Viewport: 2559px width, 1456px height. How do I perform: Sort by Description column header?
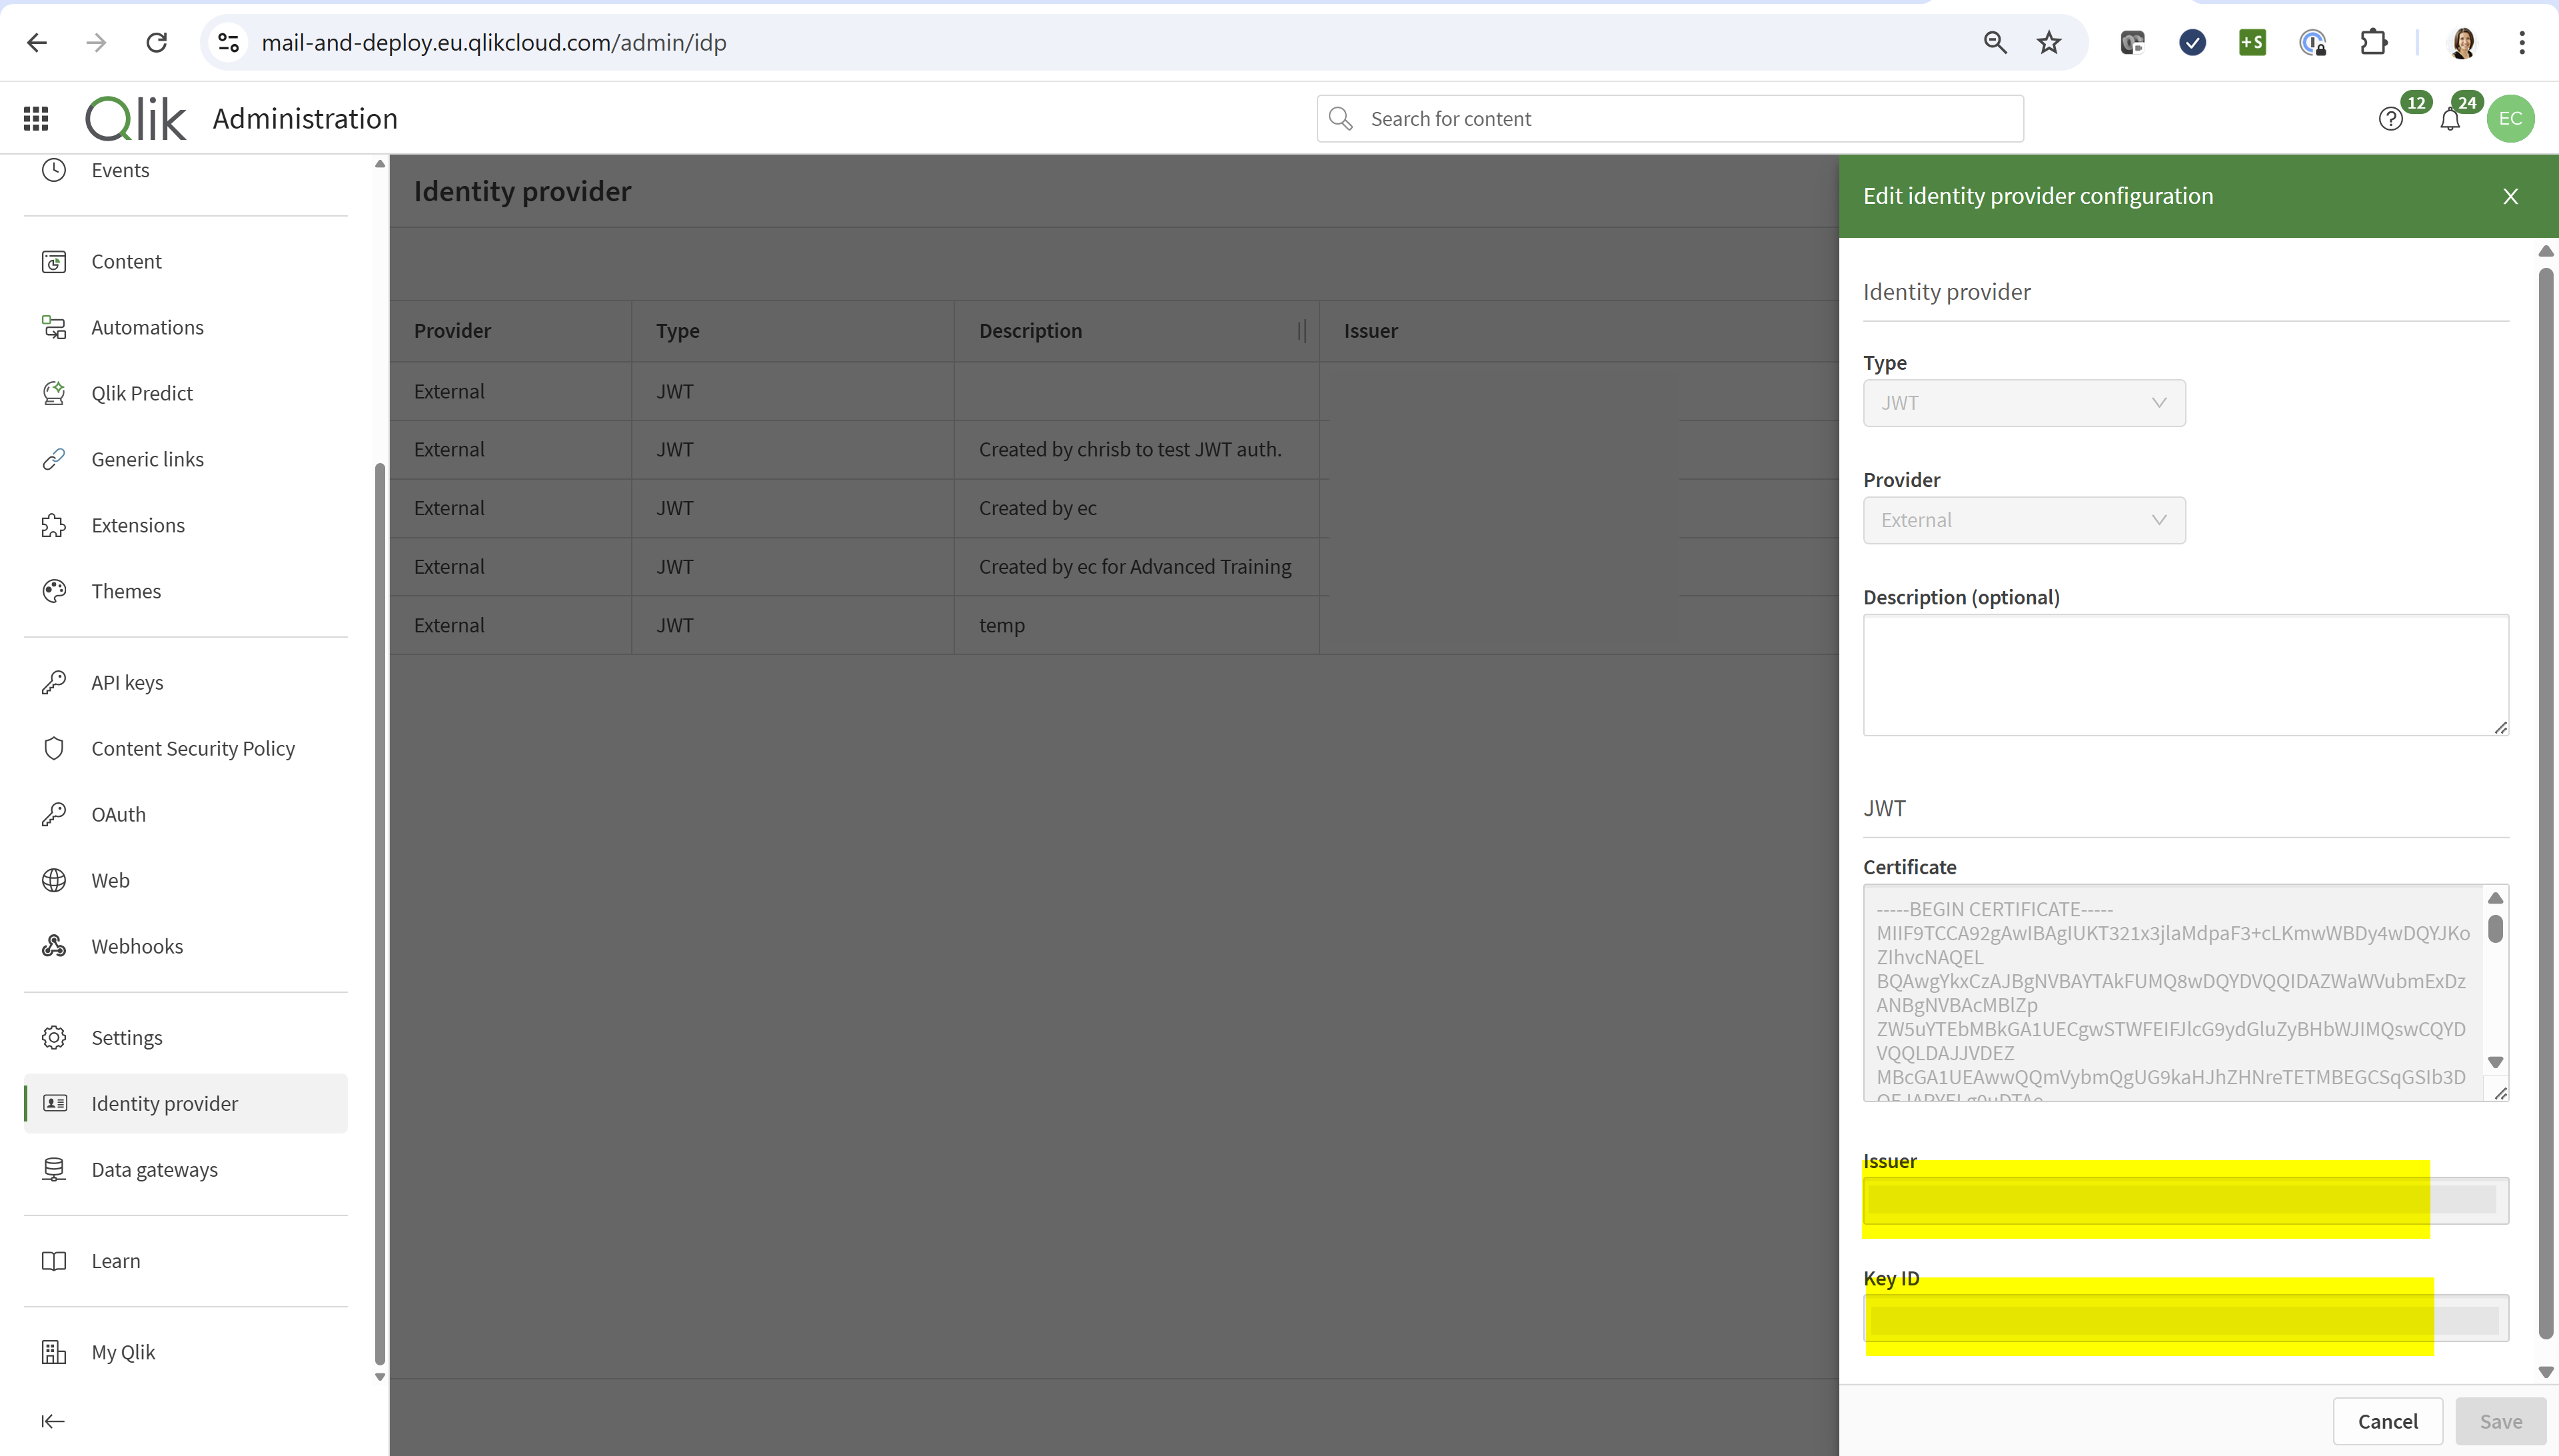pos(1030,331)
